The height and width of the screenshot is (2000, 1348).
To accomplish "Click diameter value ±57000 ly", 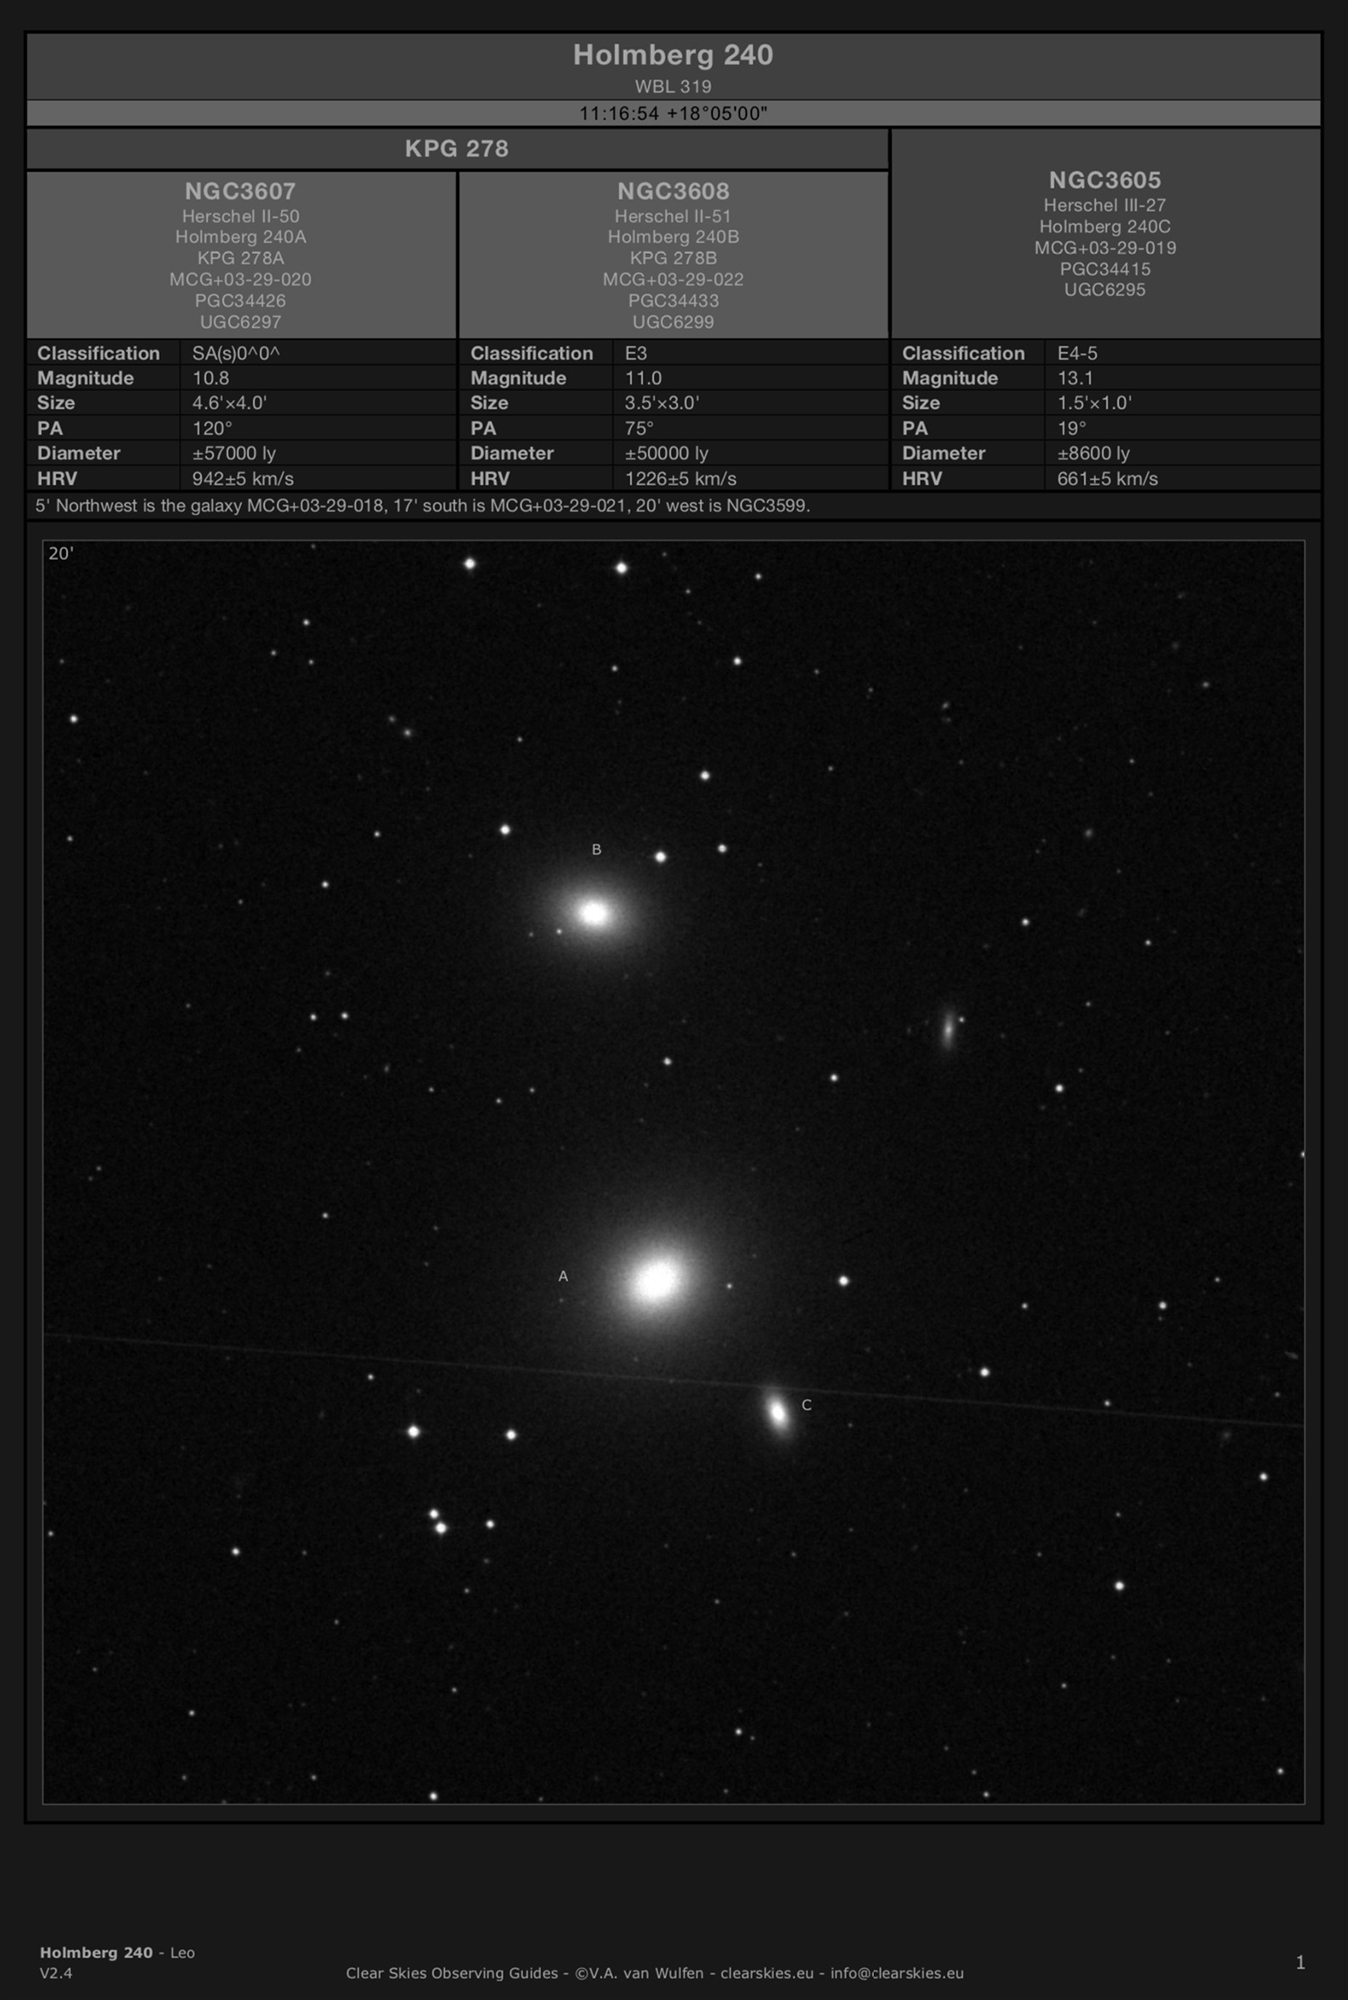I will pyautogui.click(x=234, y=453).
